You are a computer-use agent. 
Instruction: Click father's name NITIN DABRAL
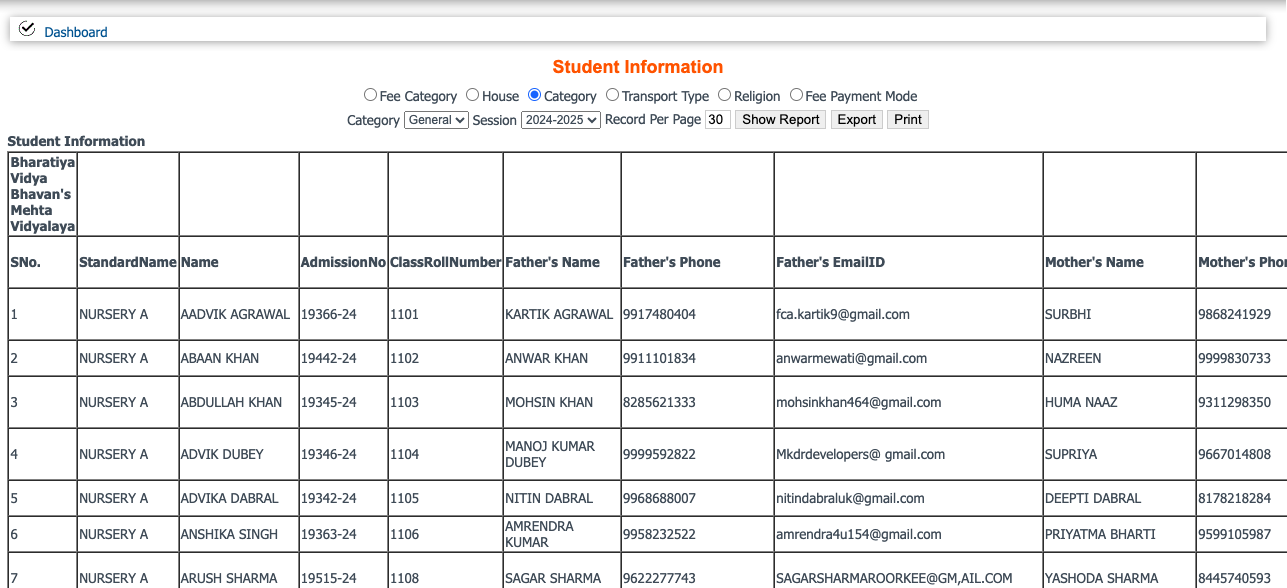point(549,498)
